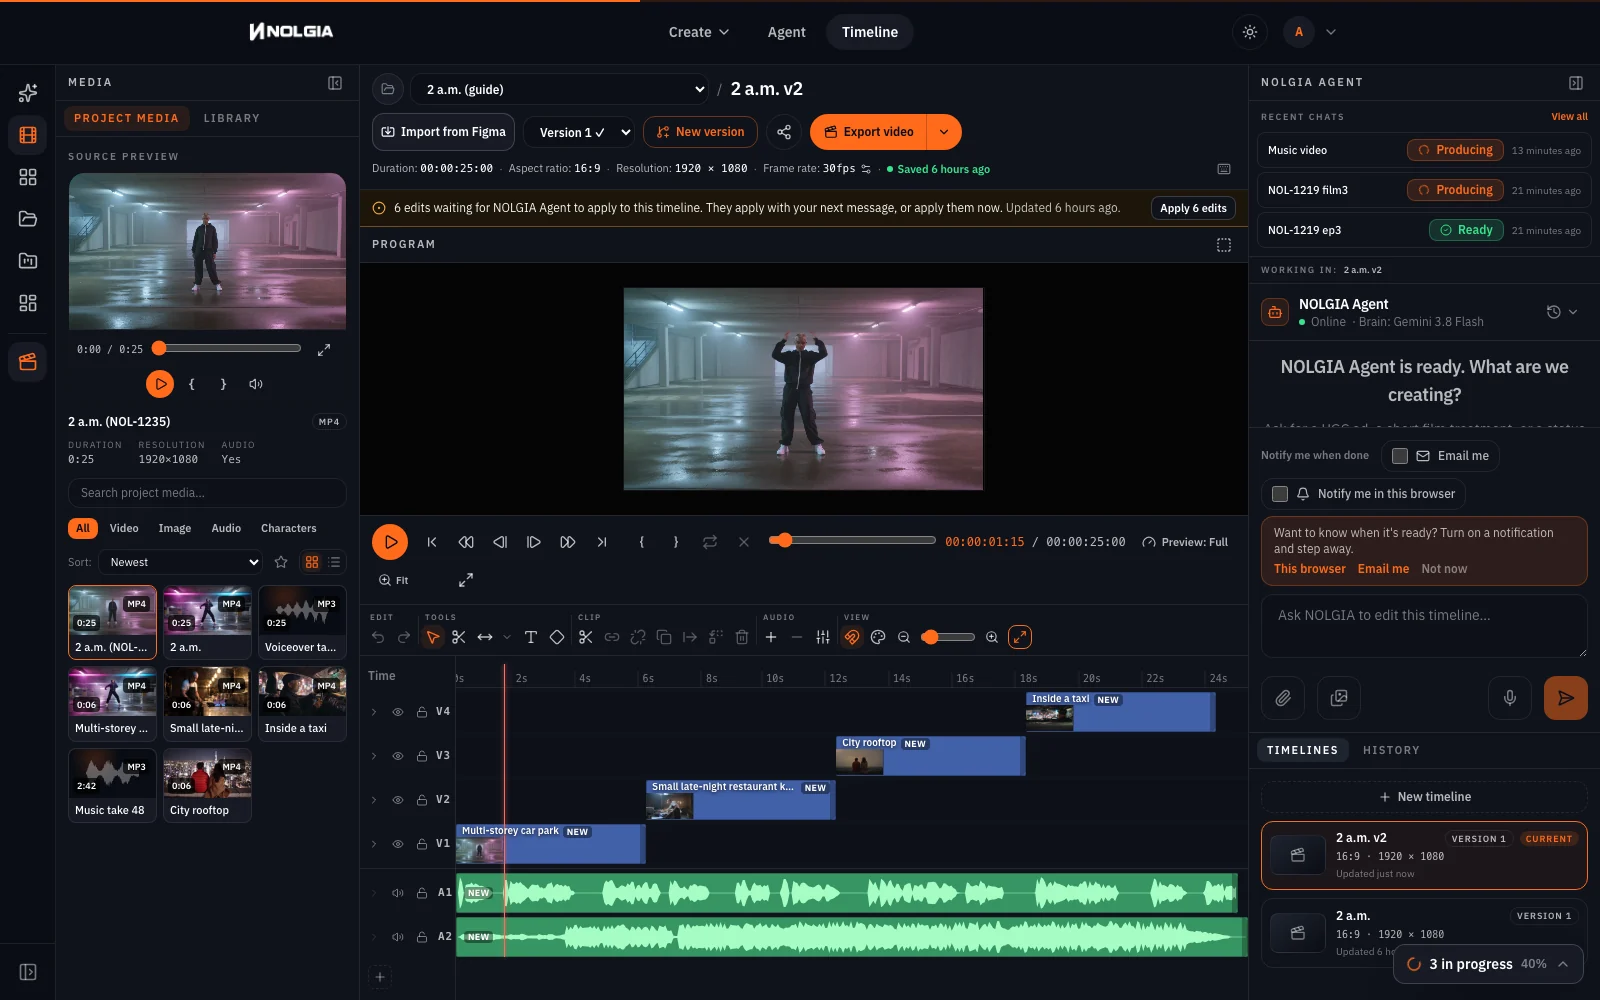
Task: Open account menu chevron beside avatar
Action: click(1331, 32)
